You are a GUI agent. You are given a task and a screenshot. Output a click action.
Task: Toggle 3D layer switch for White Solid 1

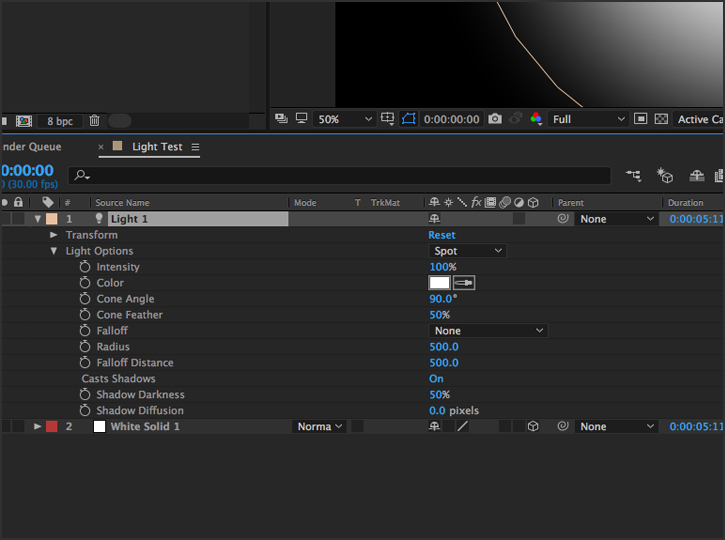pos(533,426)
